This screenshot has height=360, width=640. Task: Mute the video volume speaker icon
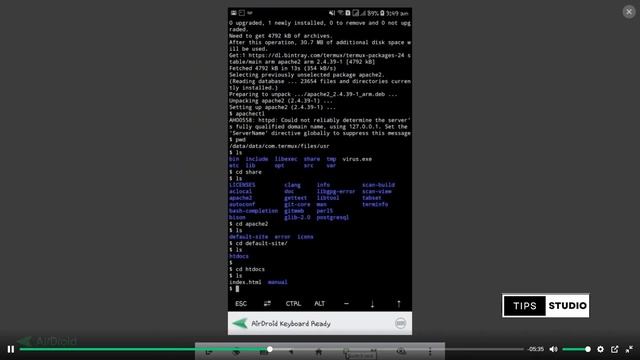[x=553, y=349]
